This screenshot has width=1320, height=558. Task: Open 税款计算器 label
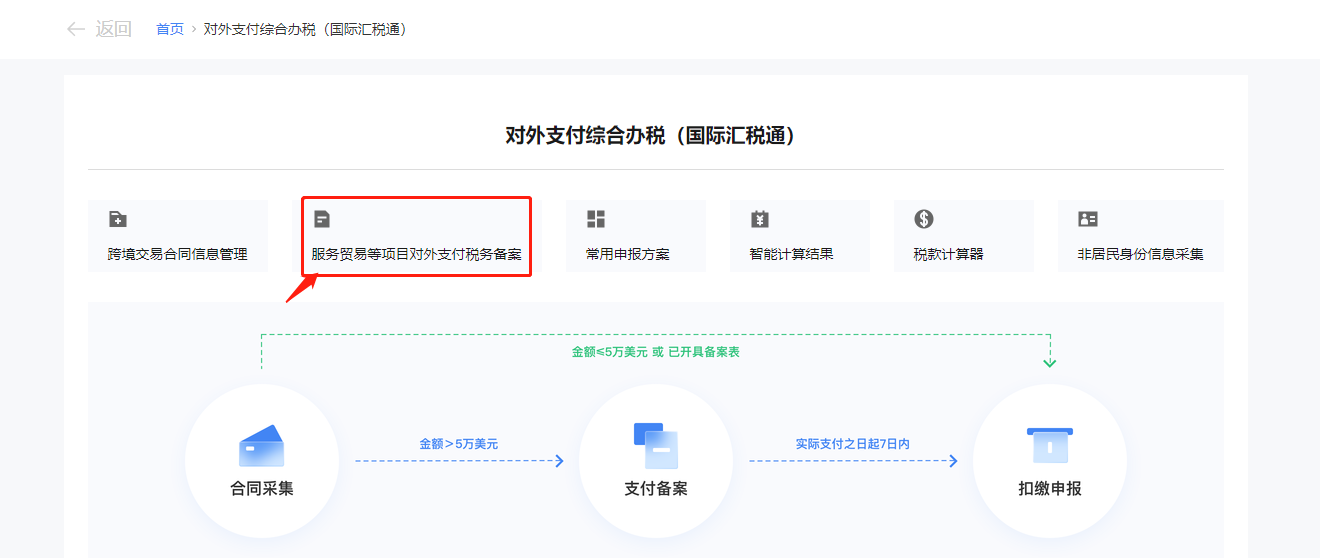coord(948,254)
